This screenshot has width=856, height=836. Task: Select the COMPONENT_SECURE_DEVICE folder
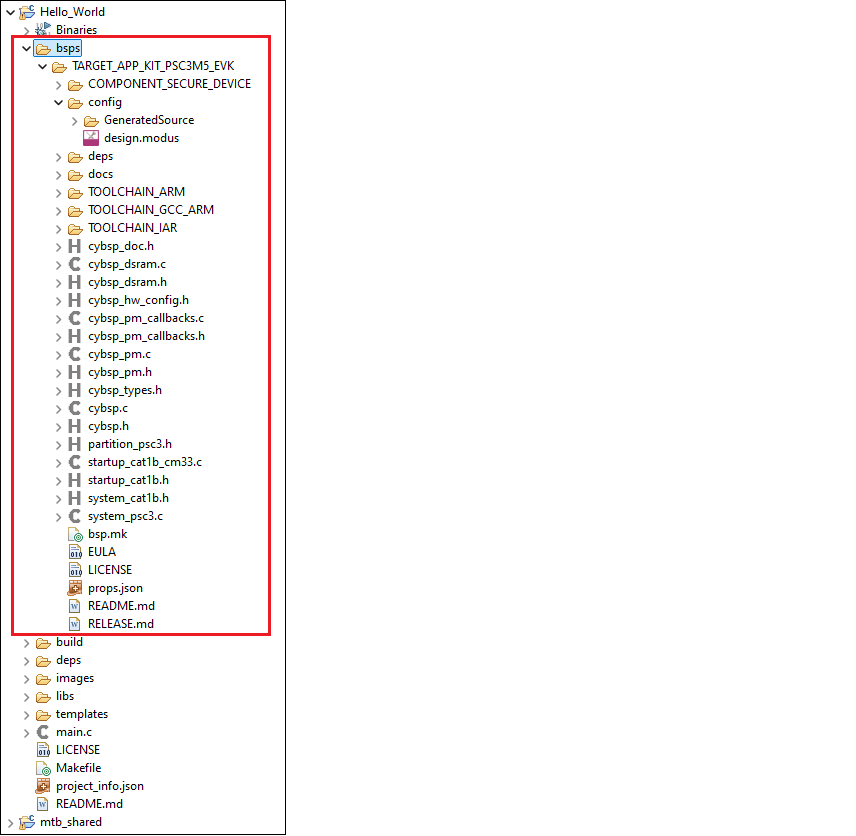point(169,84)
